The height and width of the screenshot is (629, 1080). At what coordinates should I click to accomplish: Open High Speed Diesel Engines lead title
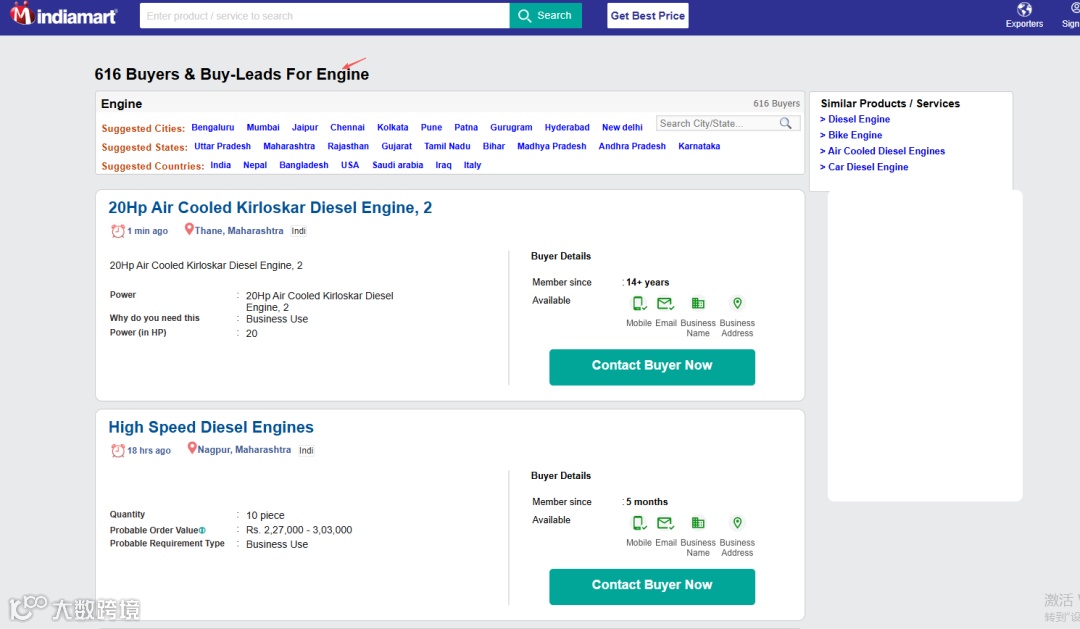coord(211,427)
